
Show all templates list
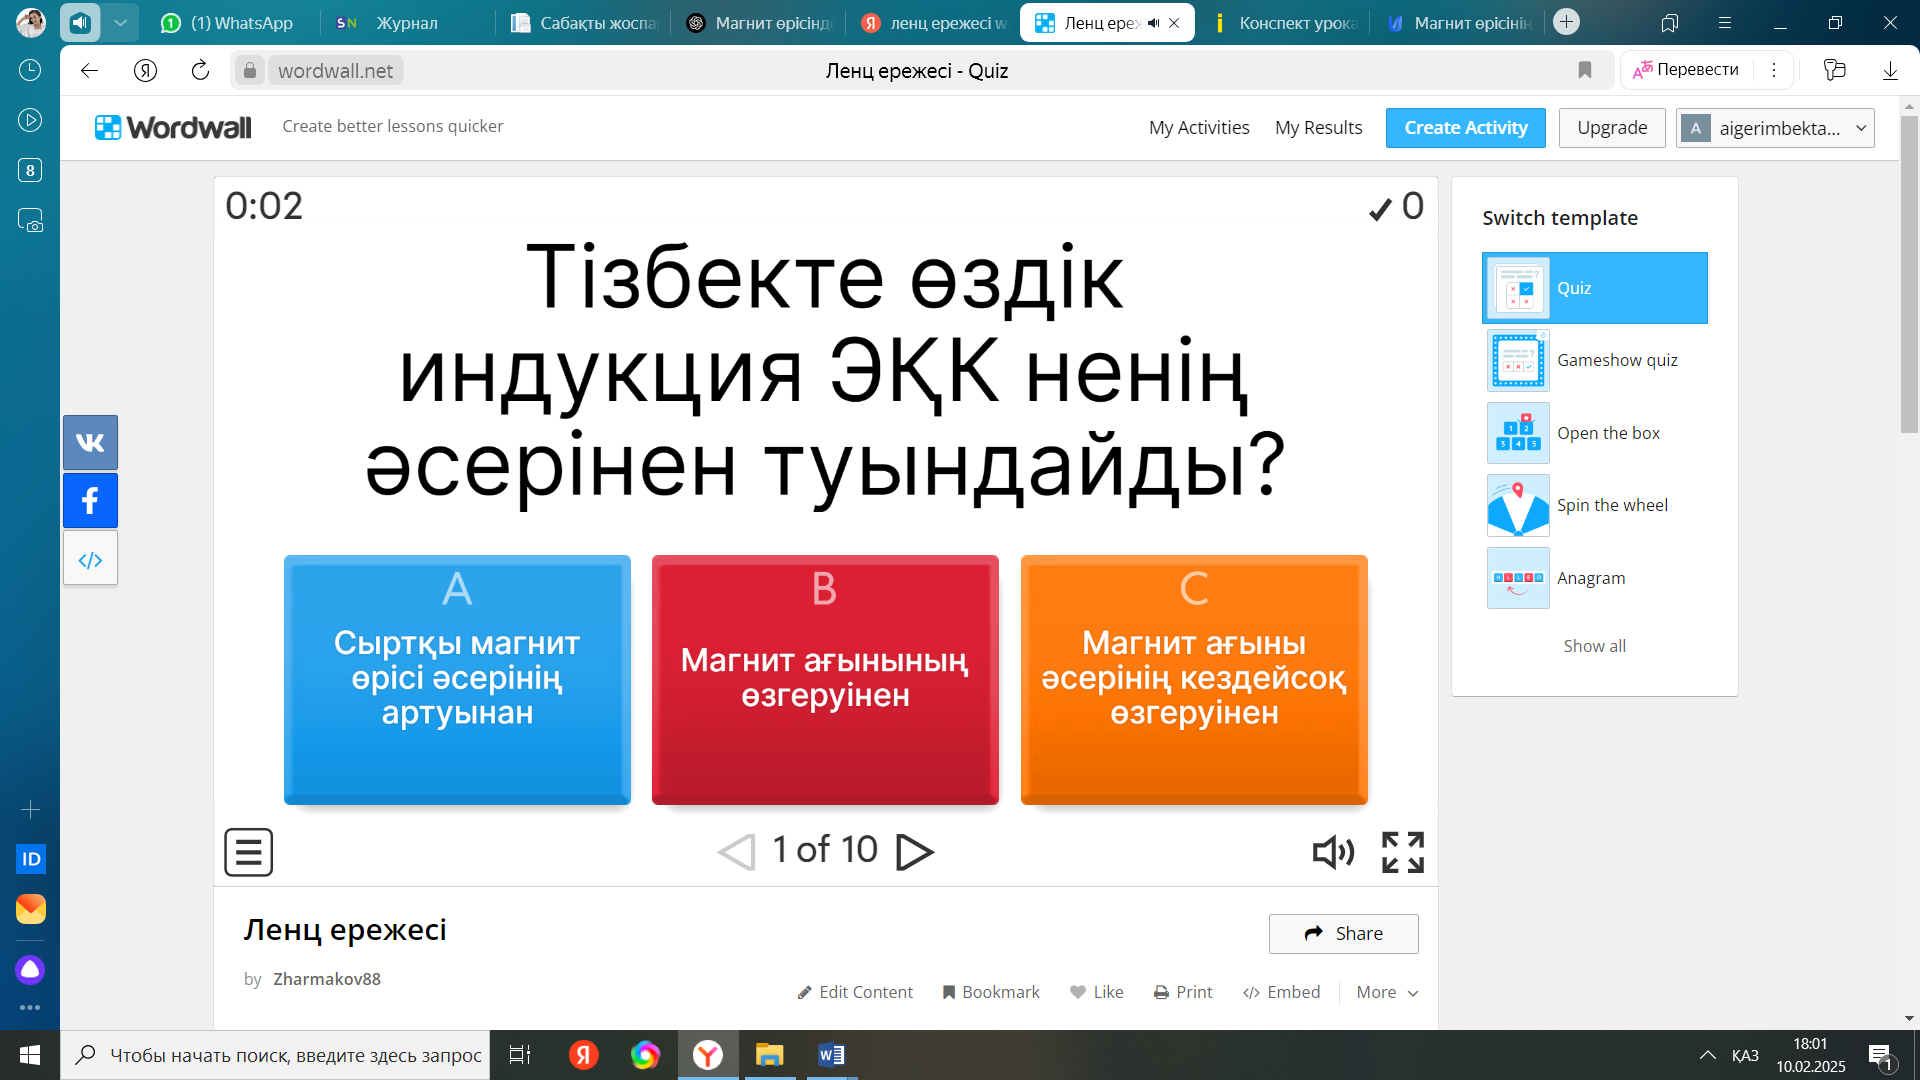1594,646
